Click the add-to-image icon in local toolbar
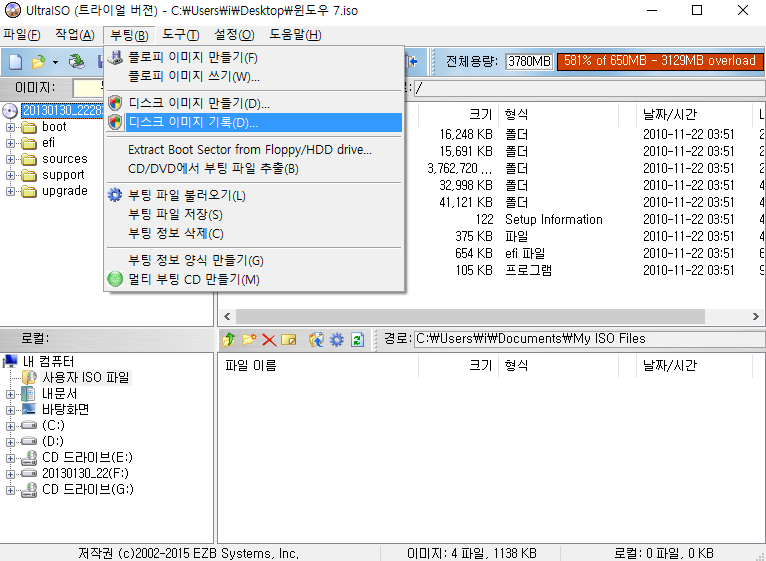 click(x=317, y=339)
